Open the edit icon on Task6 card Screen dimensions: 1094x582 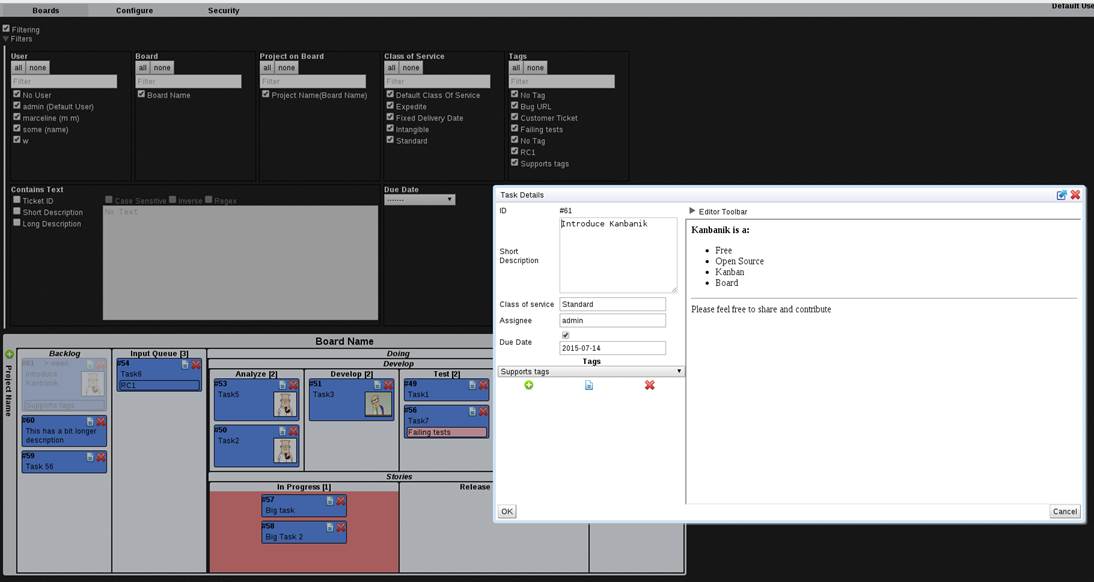pos(185,365)
